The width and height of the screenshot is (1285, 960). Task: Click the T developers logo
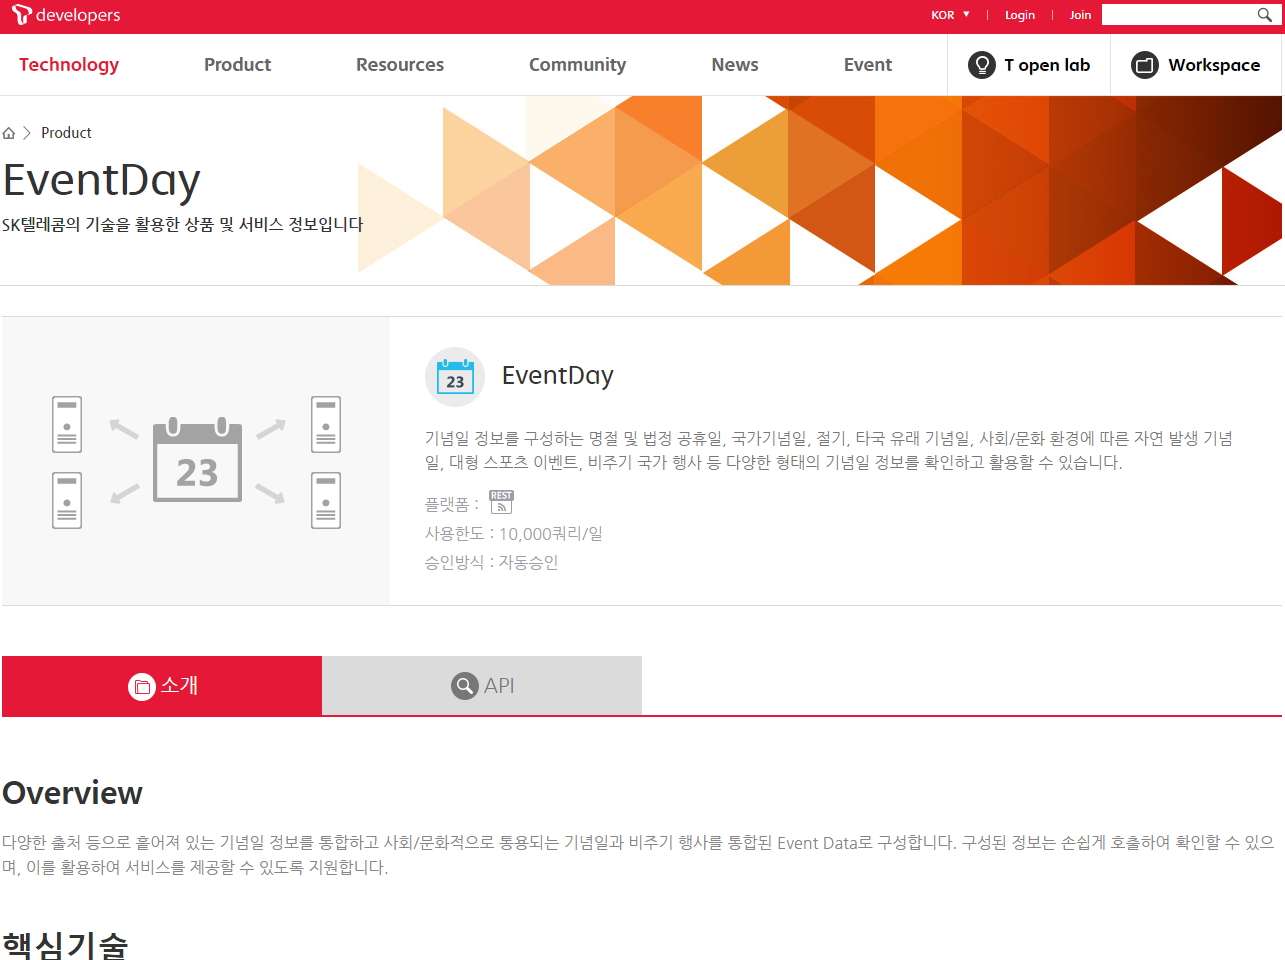tap(66, 15)
